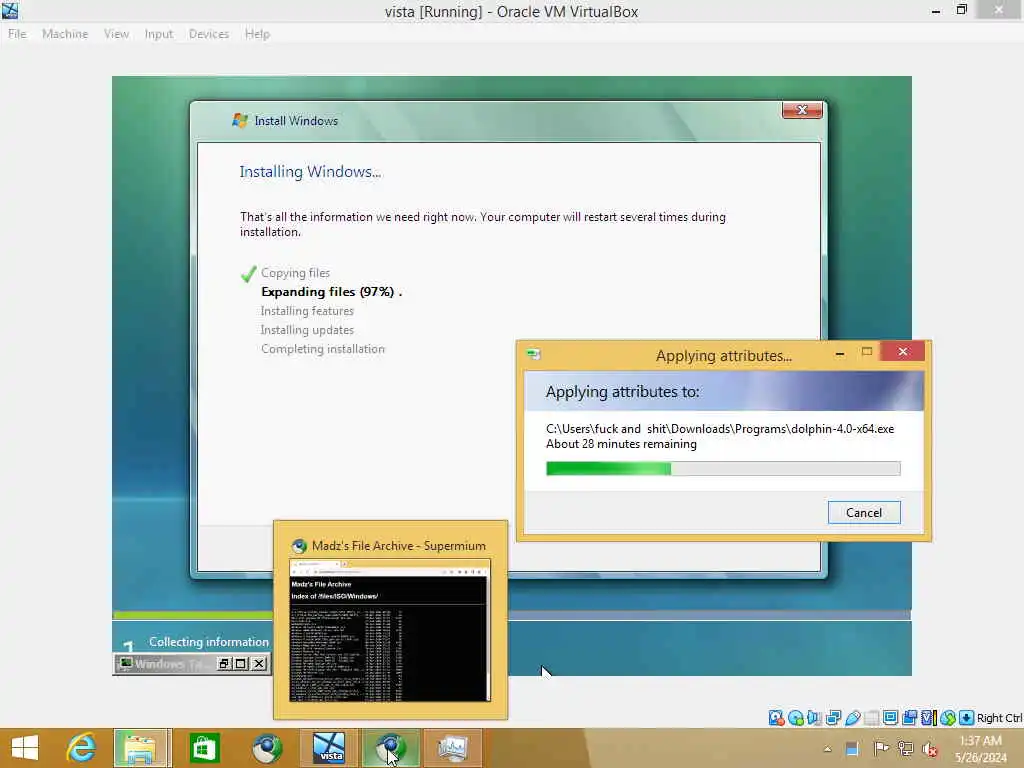Click the muted volume tray icon

pos(930,749)
